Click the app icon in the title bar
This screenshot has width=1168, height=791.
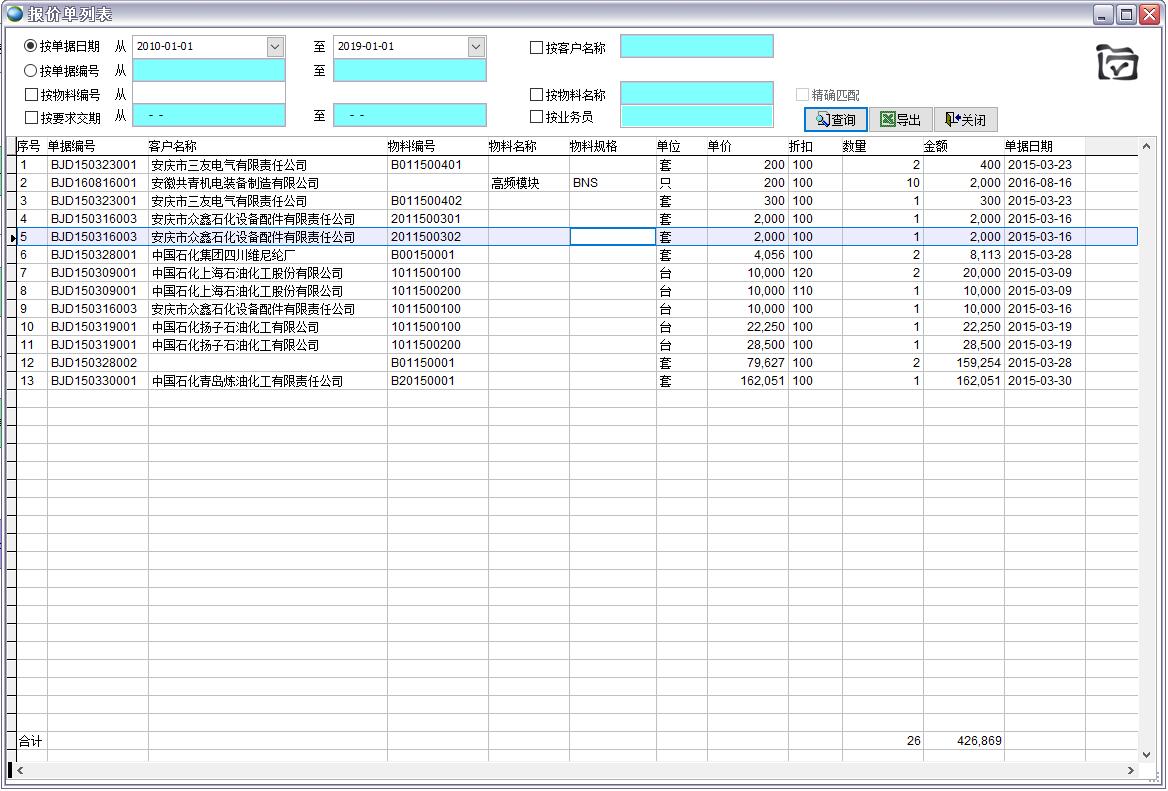15,14
